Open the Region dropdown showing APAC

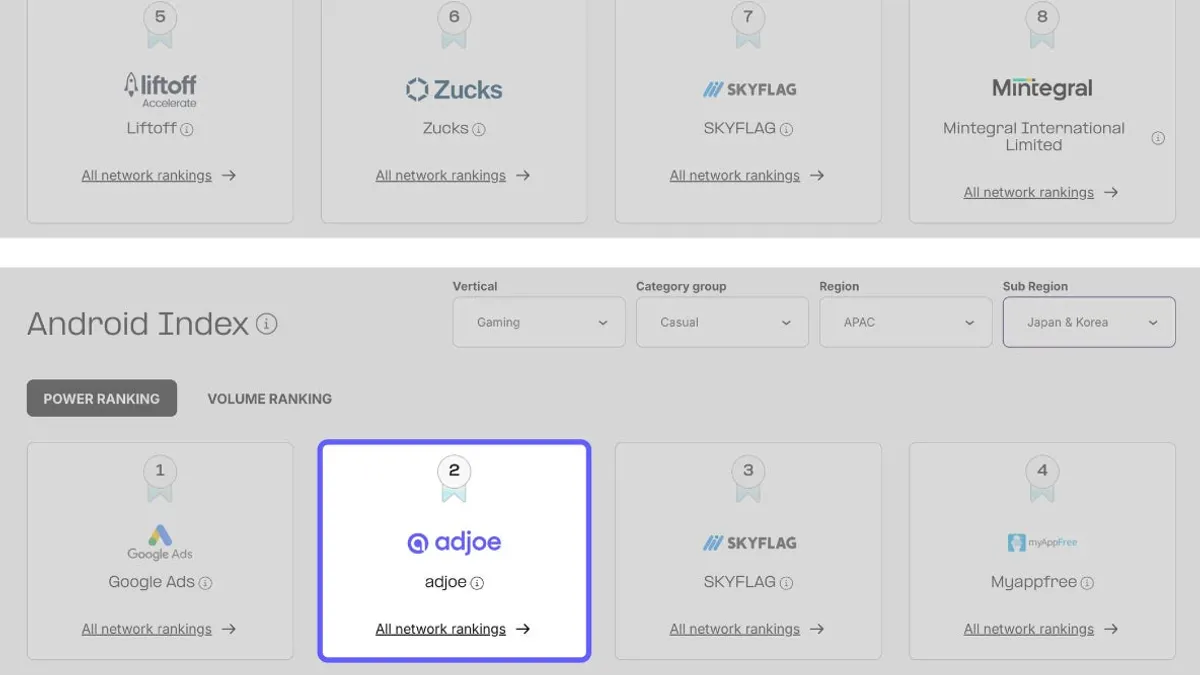pyautogui.click(x=905, y=323)
